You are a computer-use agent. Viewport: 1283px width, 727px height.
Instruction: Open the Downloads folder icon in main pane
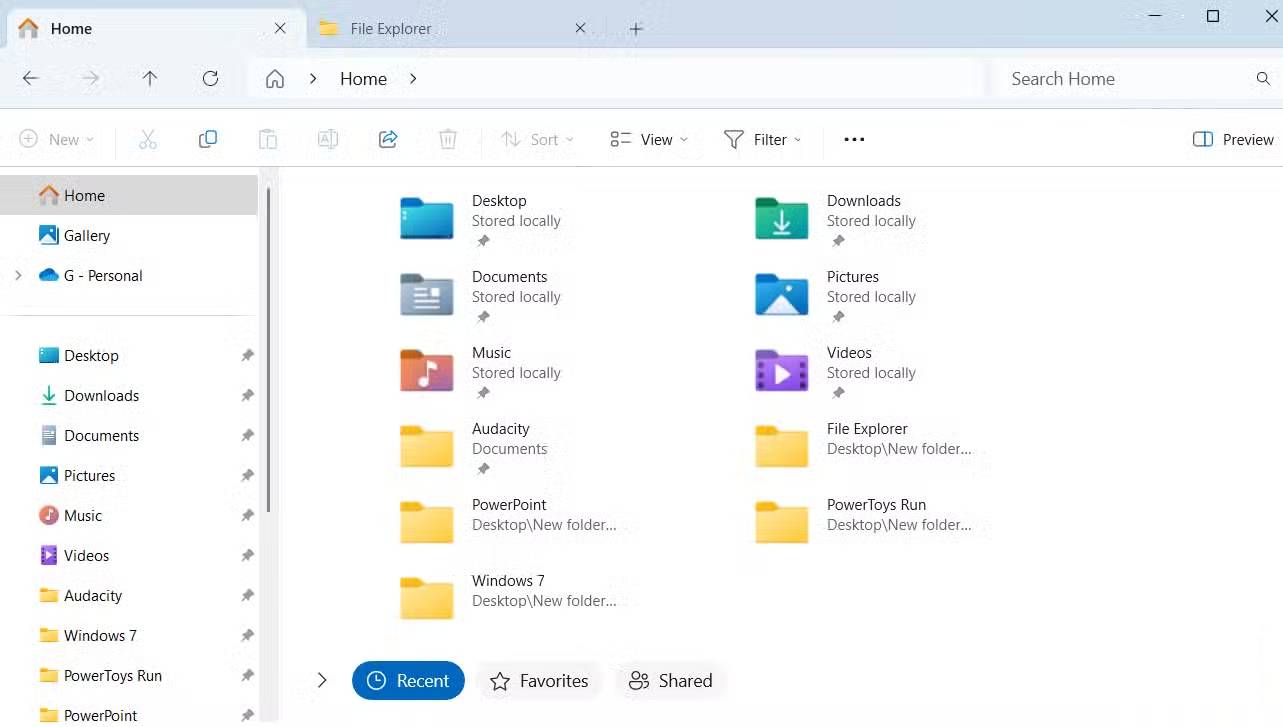[781, 219]
